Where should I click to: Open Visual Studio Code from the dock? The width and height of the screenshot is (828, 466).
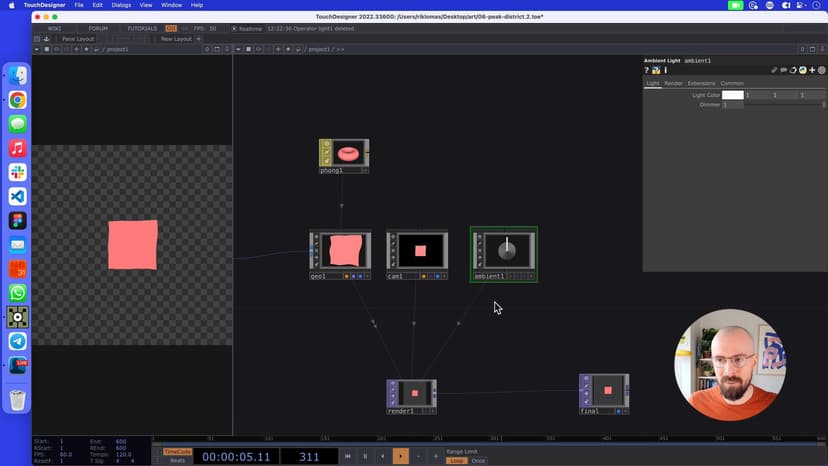point(17,197)
